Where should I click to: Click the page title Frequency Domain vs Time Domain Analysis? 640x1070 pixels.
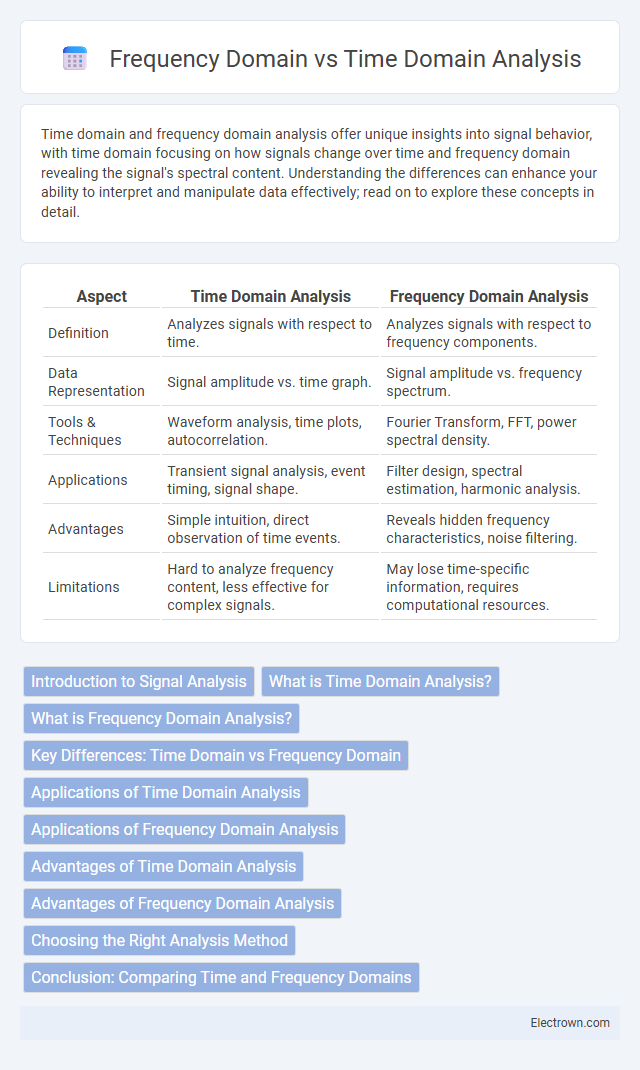[345, 59]
